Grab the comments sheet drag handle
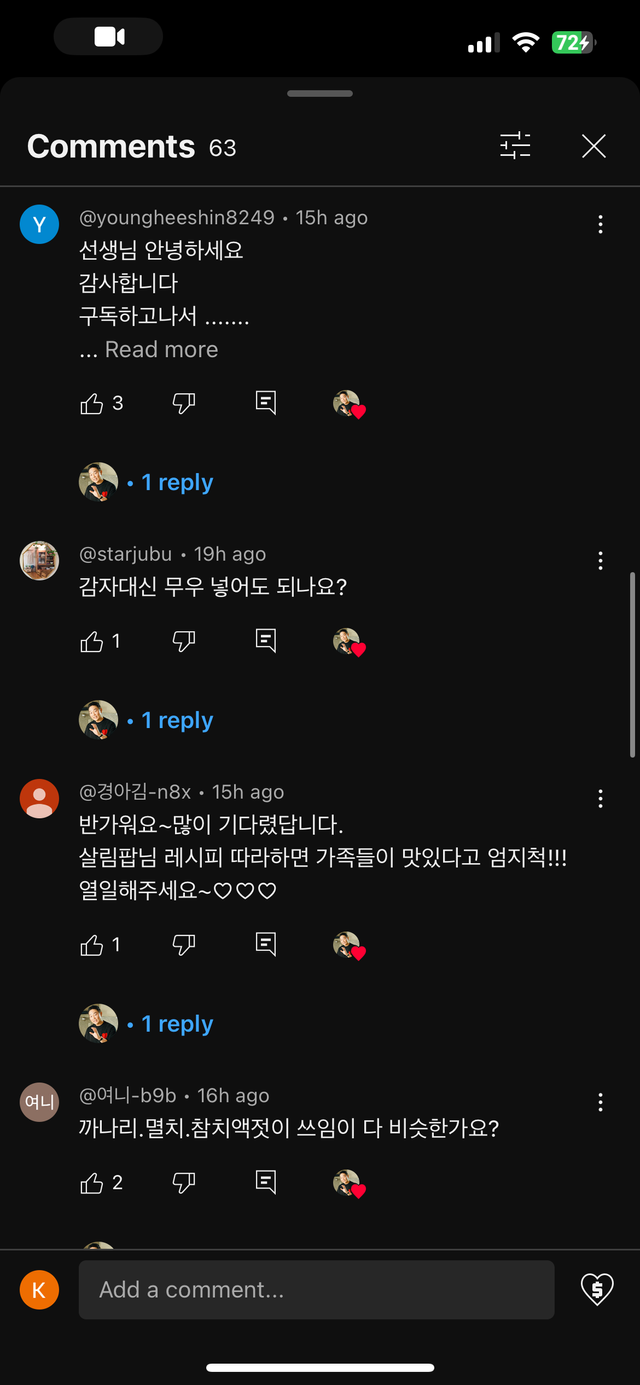 pos(320,94)
